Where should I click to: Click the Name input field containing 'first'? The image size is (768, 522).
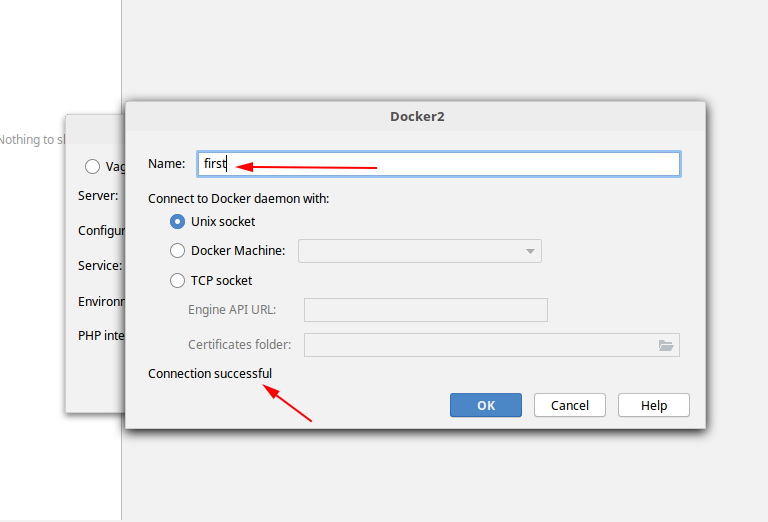pyautogui.click(x=438, y=164)
